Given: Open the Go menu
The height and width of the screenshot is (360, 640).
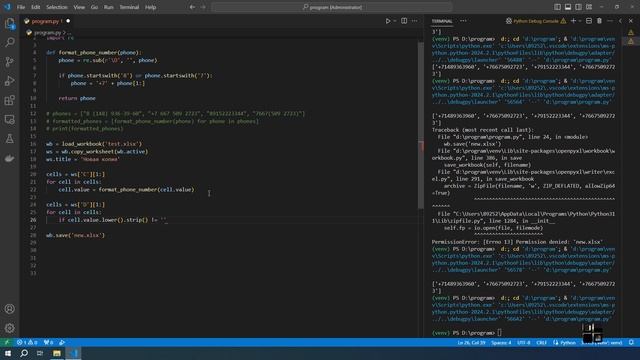Looking at the screenshot, I should tap(94, 7).
